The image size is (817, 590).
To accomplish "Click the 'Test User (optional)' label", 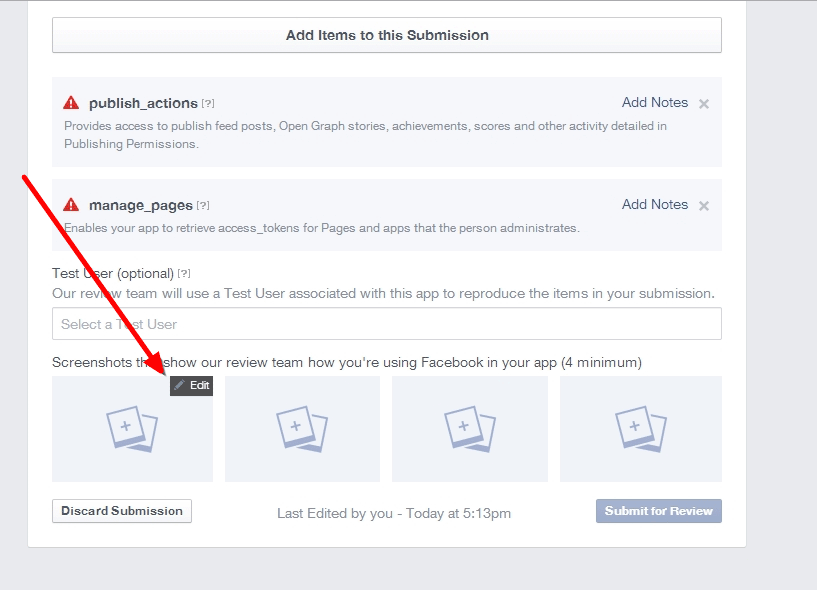I will [x=113, y=273].
